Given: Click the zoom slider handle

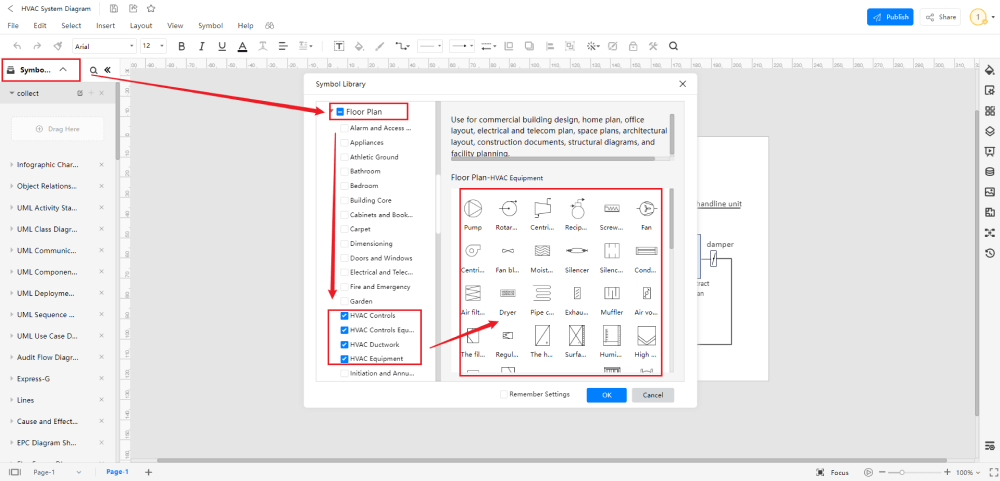Looking at the screenshot, I should point(901,472).
